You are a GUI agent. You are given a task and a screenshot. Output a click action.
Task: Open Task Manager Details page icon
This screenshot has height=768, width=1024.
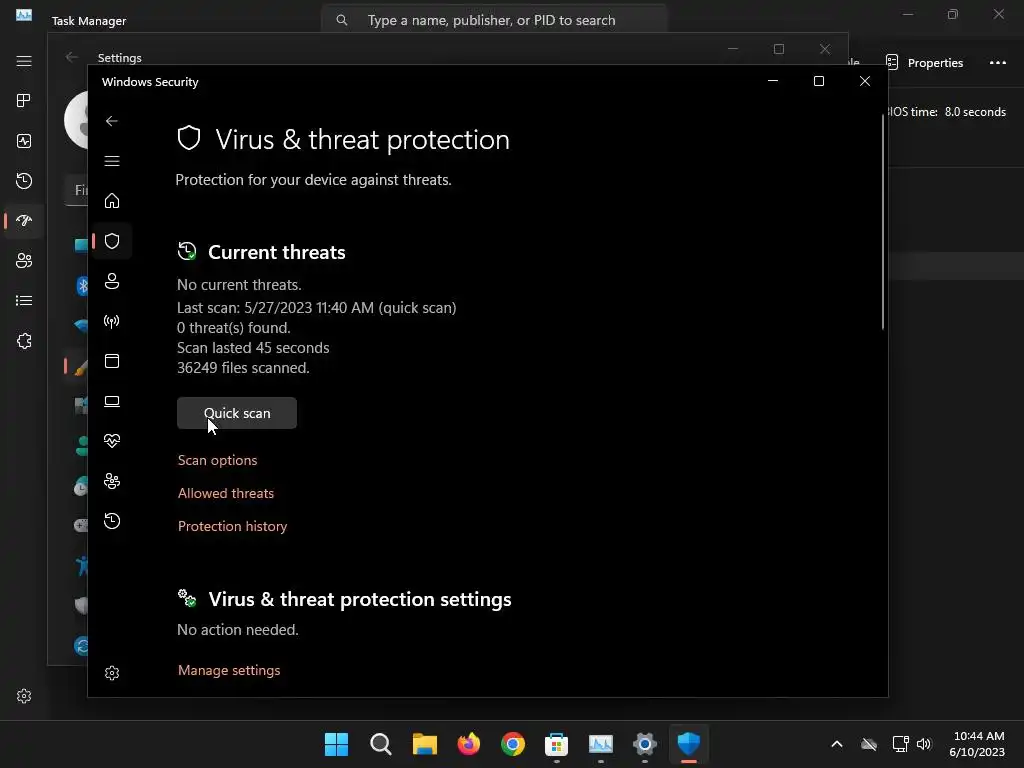[x=24, y=300]
